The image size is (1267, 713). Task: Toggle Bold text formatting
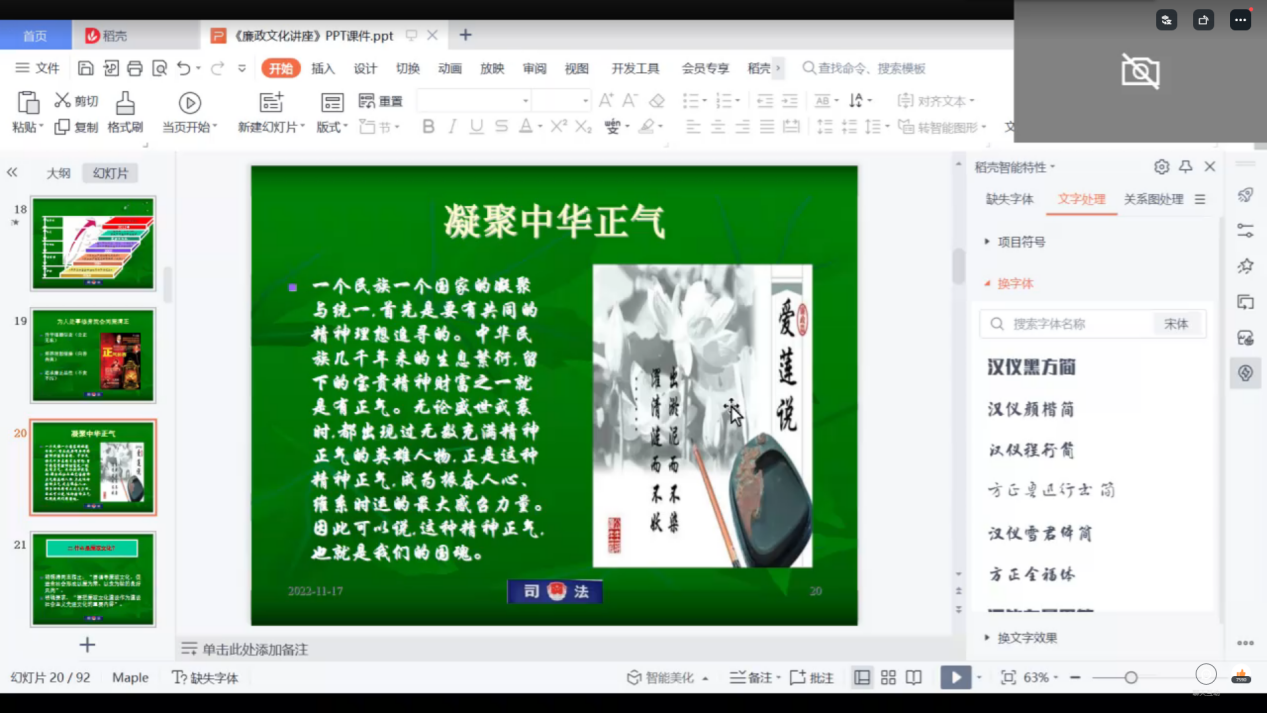tap(428, 126)
